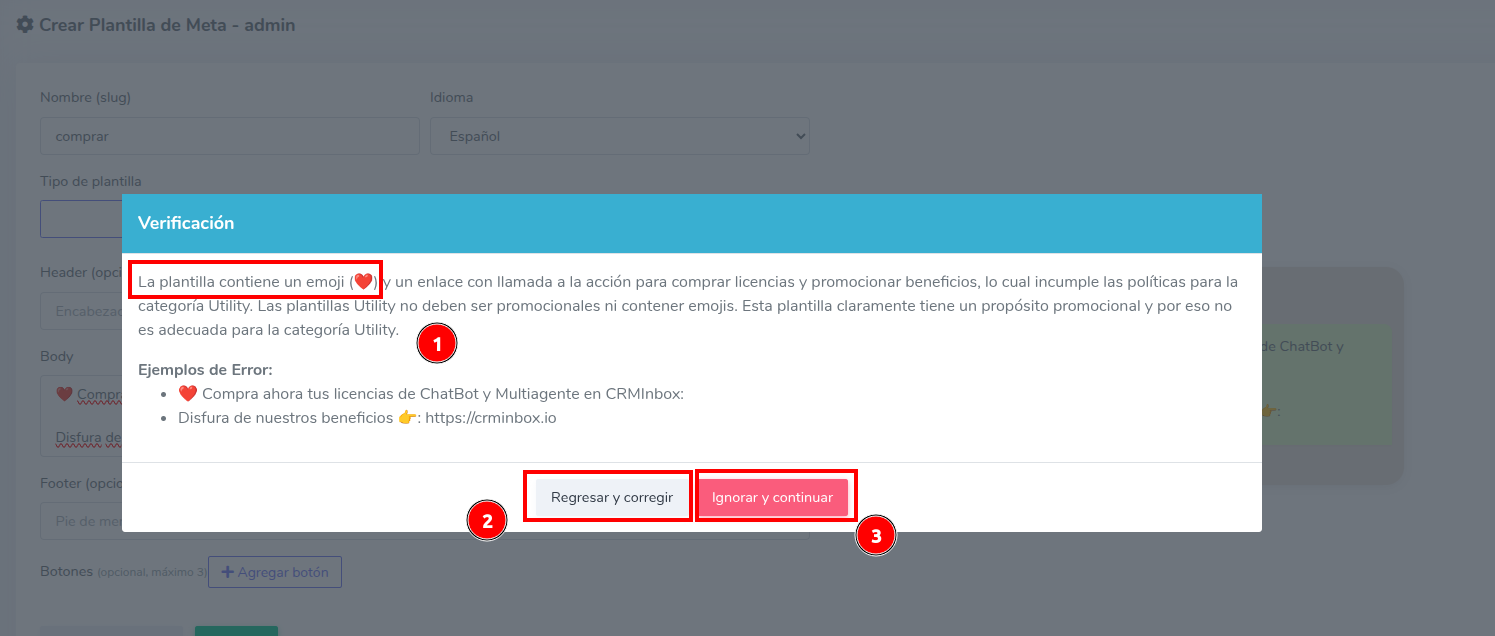Click the red heart emoji in warning text
Screen dimensions: 1495x636
363,282
